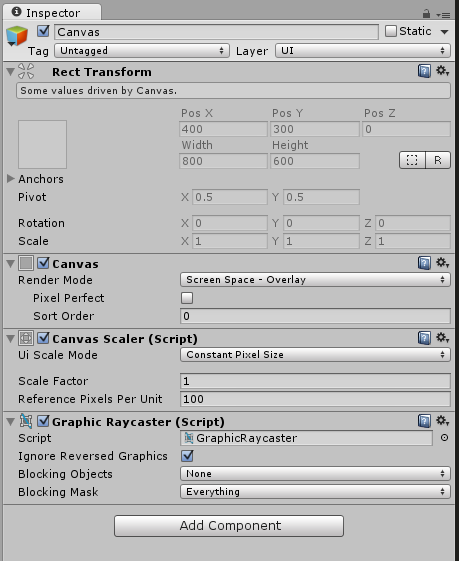459x561 pixels.
Task: Click the GameObject cube icon
Action: [17, 36]
